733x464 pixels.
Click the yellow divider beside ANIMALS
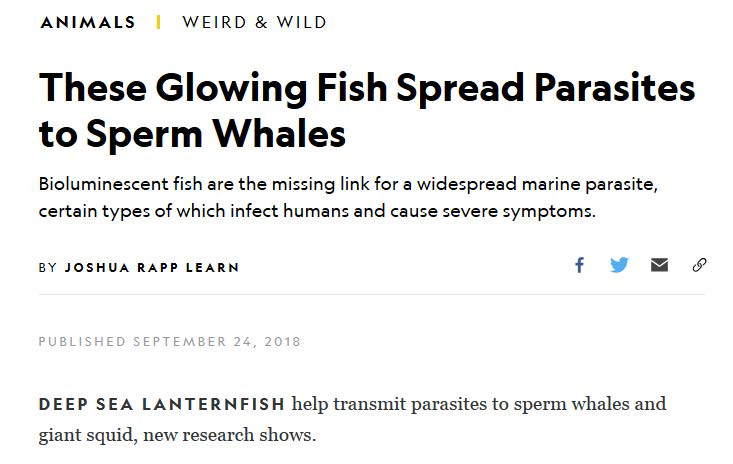158,22
